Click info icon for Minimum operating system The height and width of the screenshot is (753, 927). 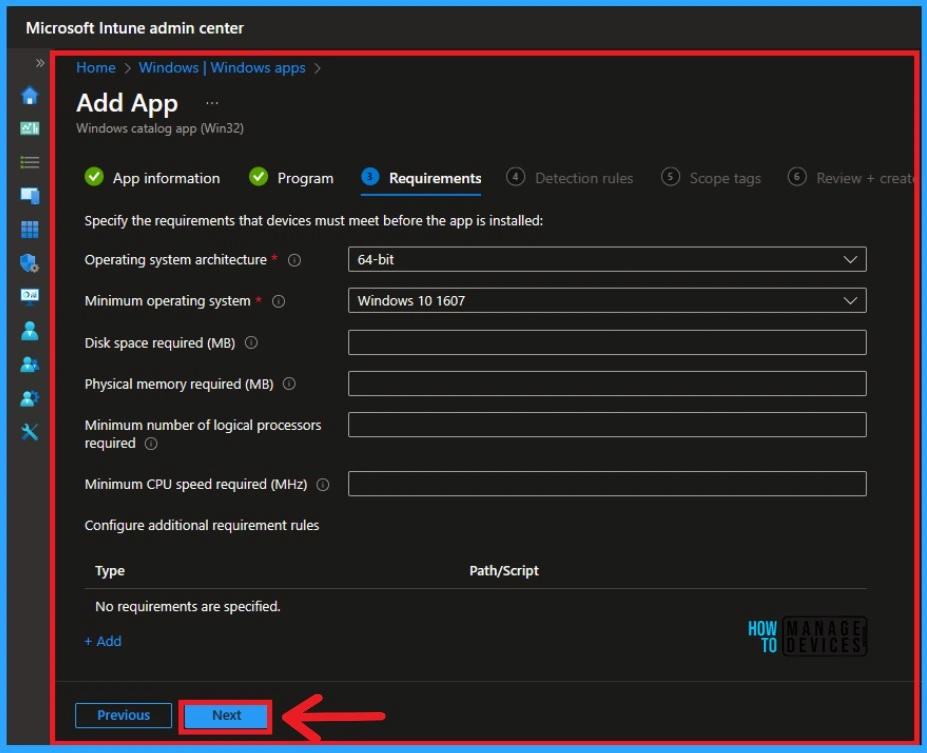pyautogui.click(x=278, y=302)
